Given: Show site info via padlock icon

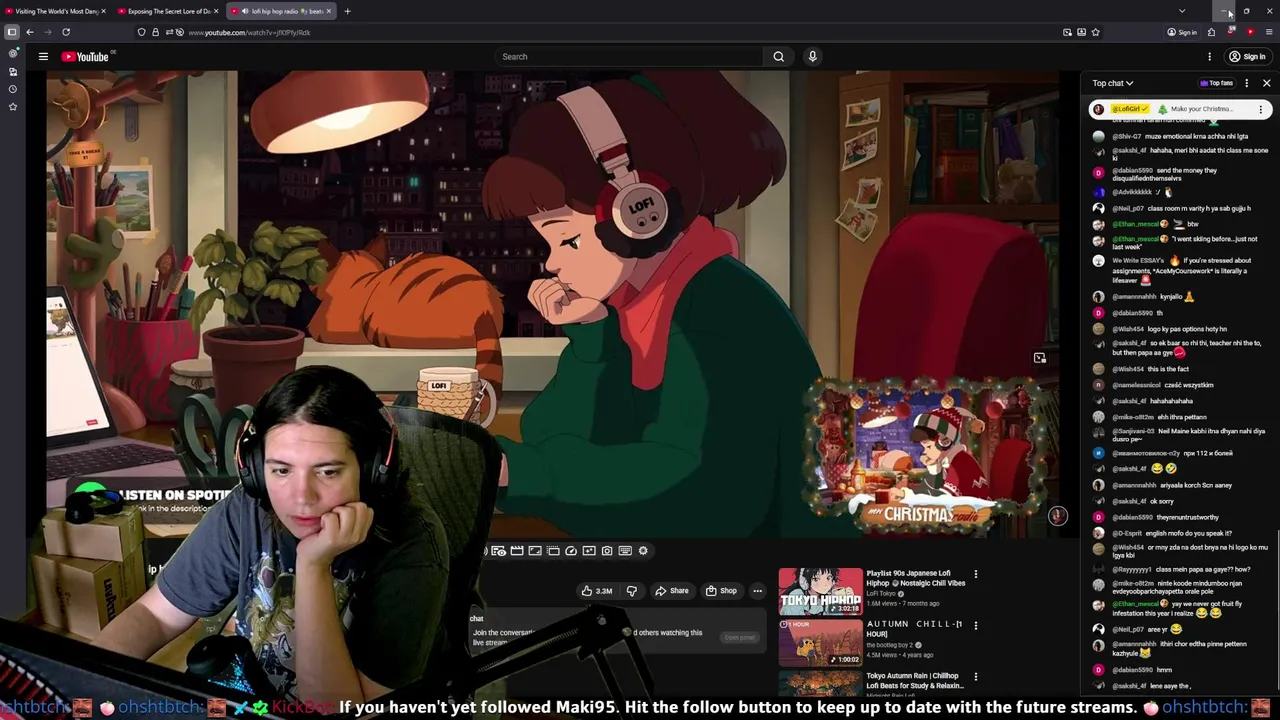Looking at the screenshot, I should pyautogui.click(x=155, y=32).
